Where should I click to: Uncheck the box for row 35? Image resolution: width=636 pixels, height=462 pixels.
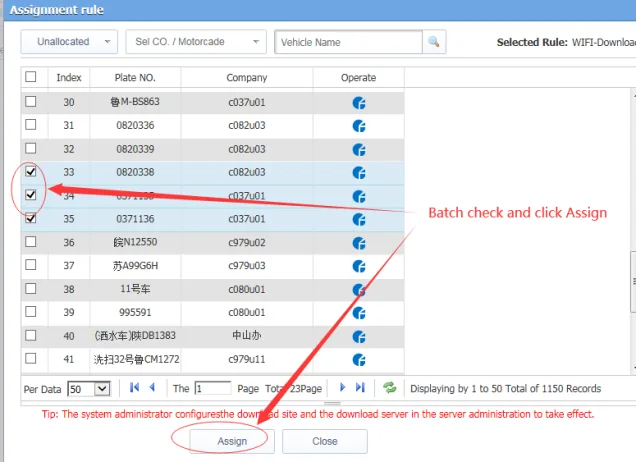pyautogui.click(x=31, y=218)
